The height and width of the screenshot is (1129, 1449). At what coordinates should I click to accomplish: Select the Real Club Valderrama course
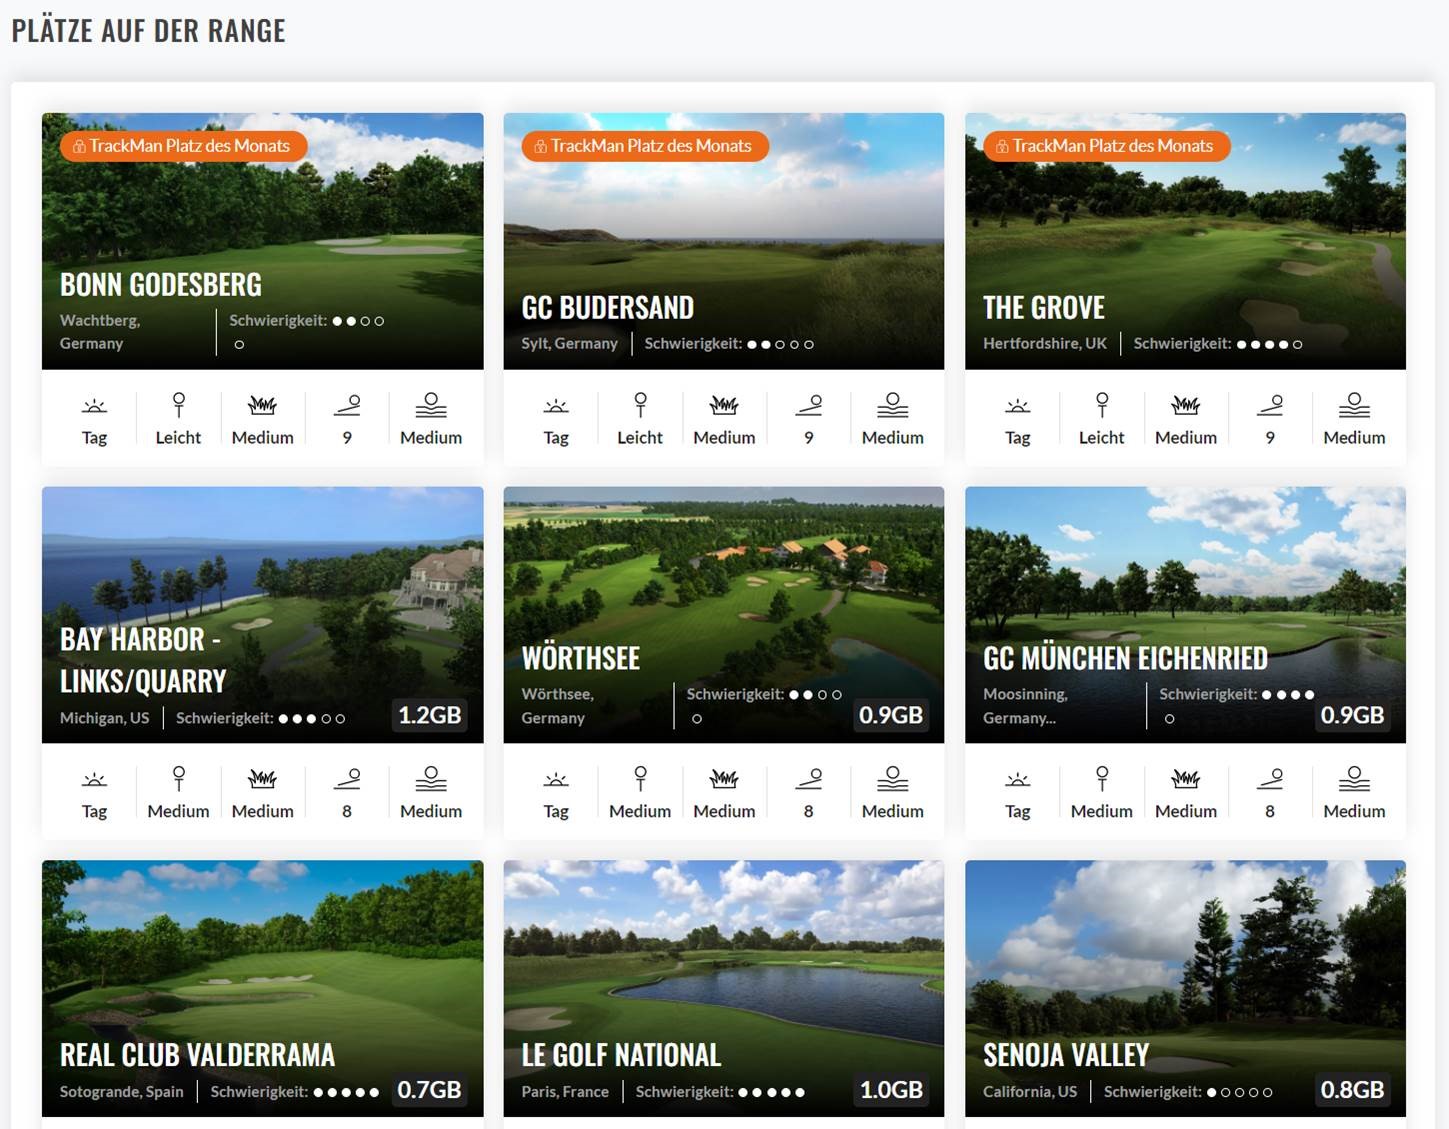(263, 988)
